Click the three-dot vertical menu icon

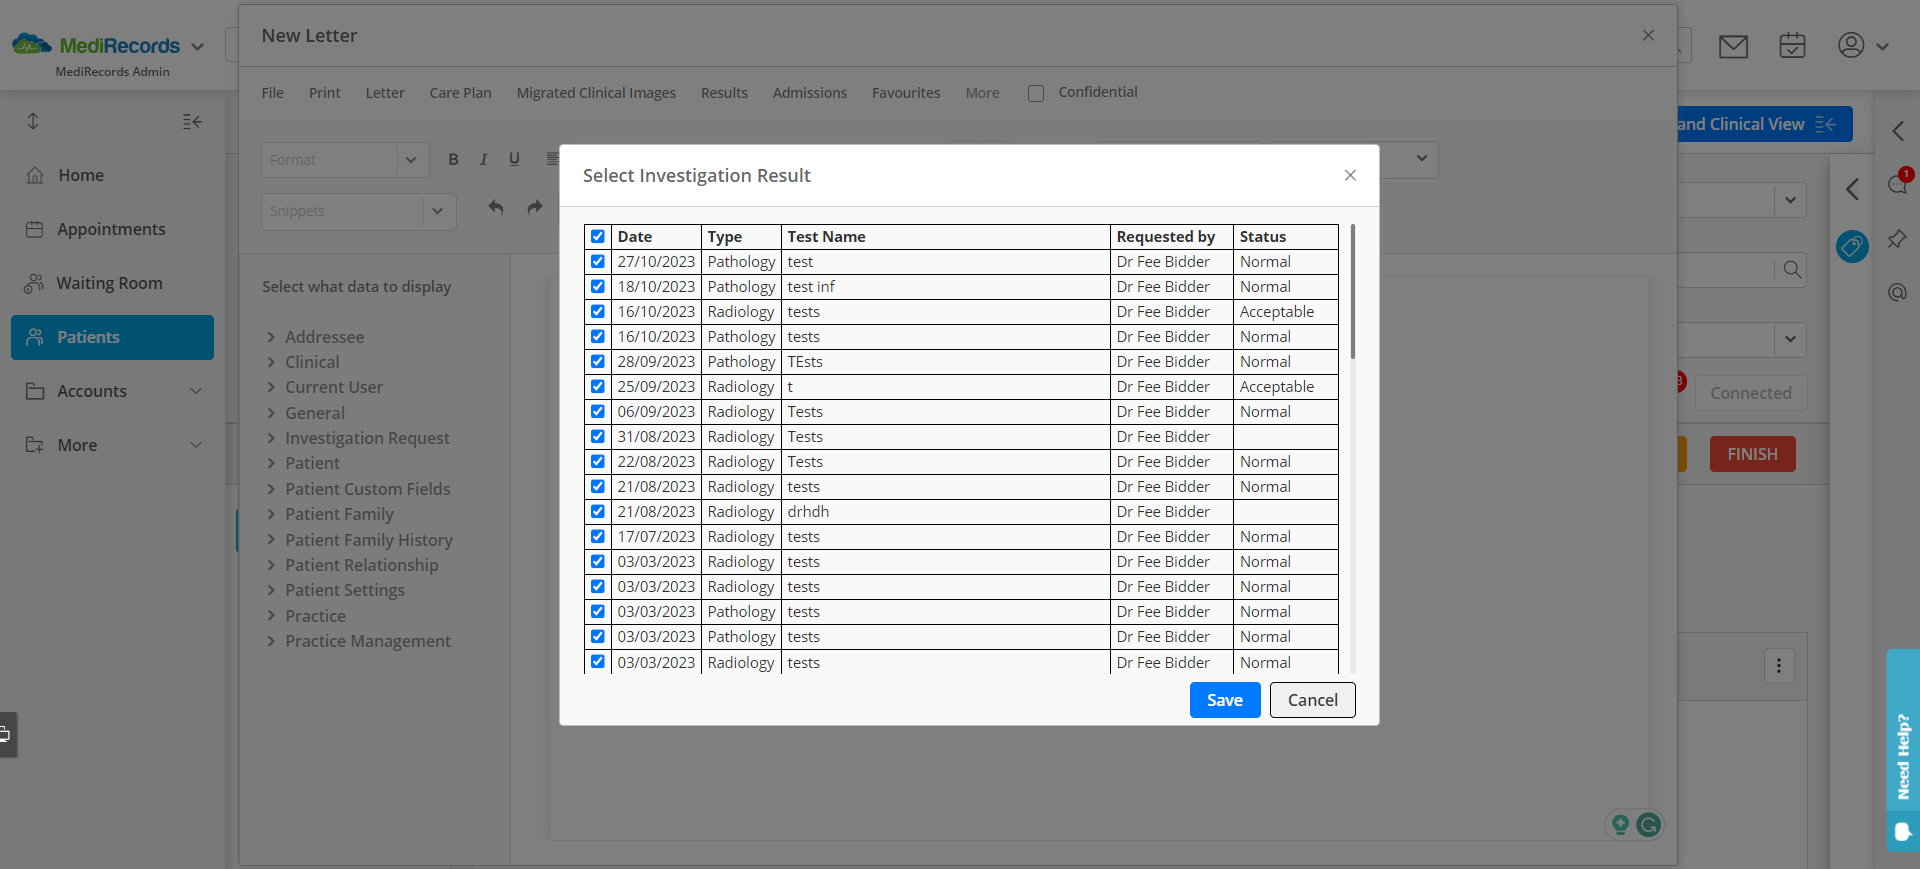click(x=1779, y=666)
